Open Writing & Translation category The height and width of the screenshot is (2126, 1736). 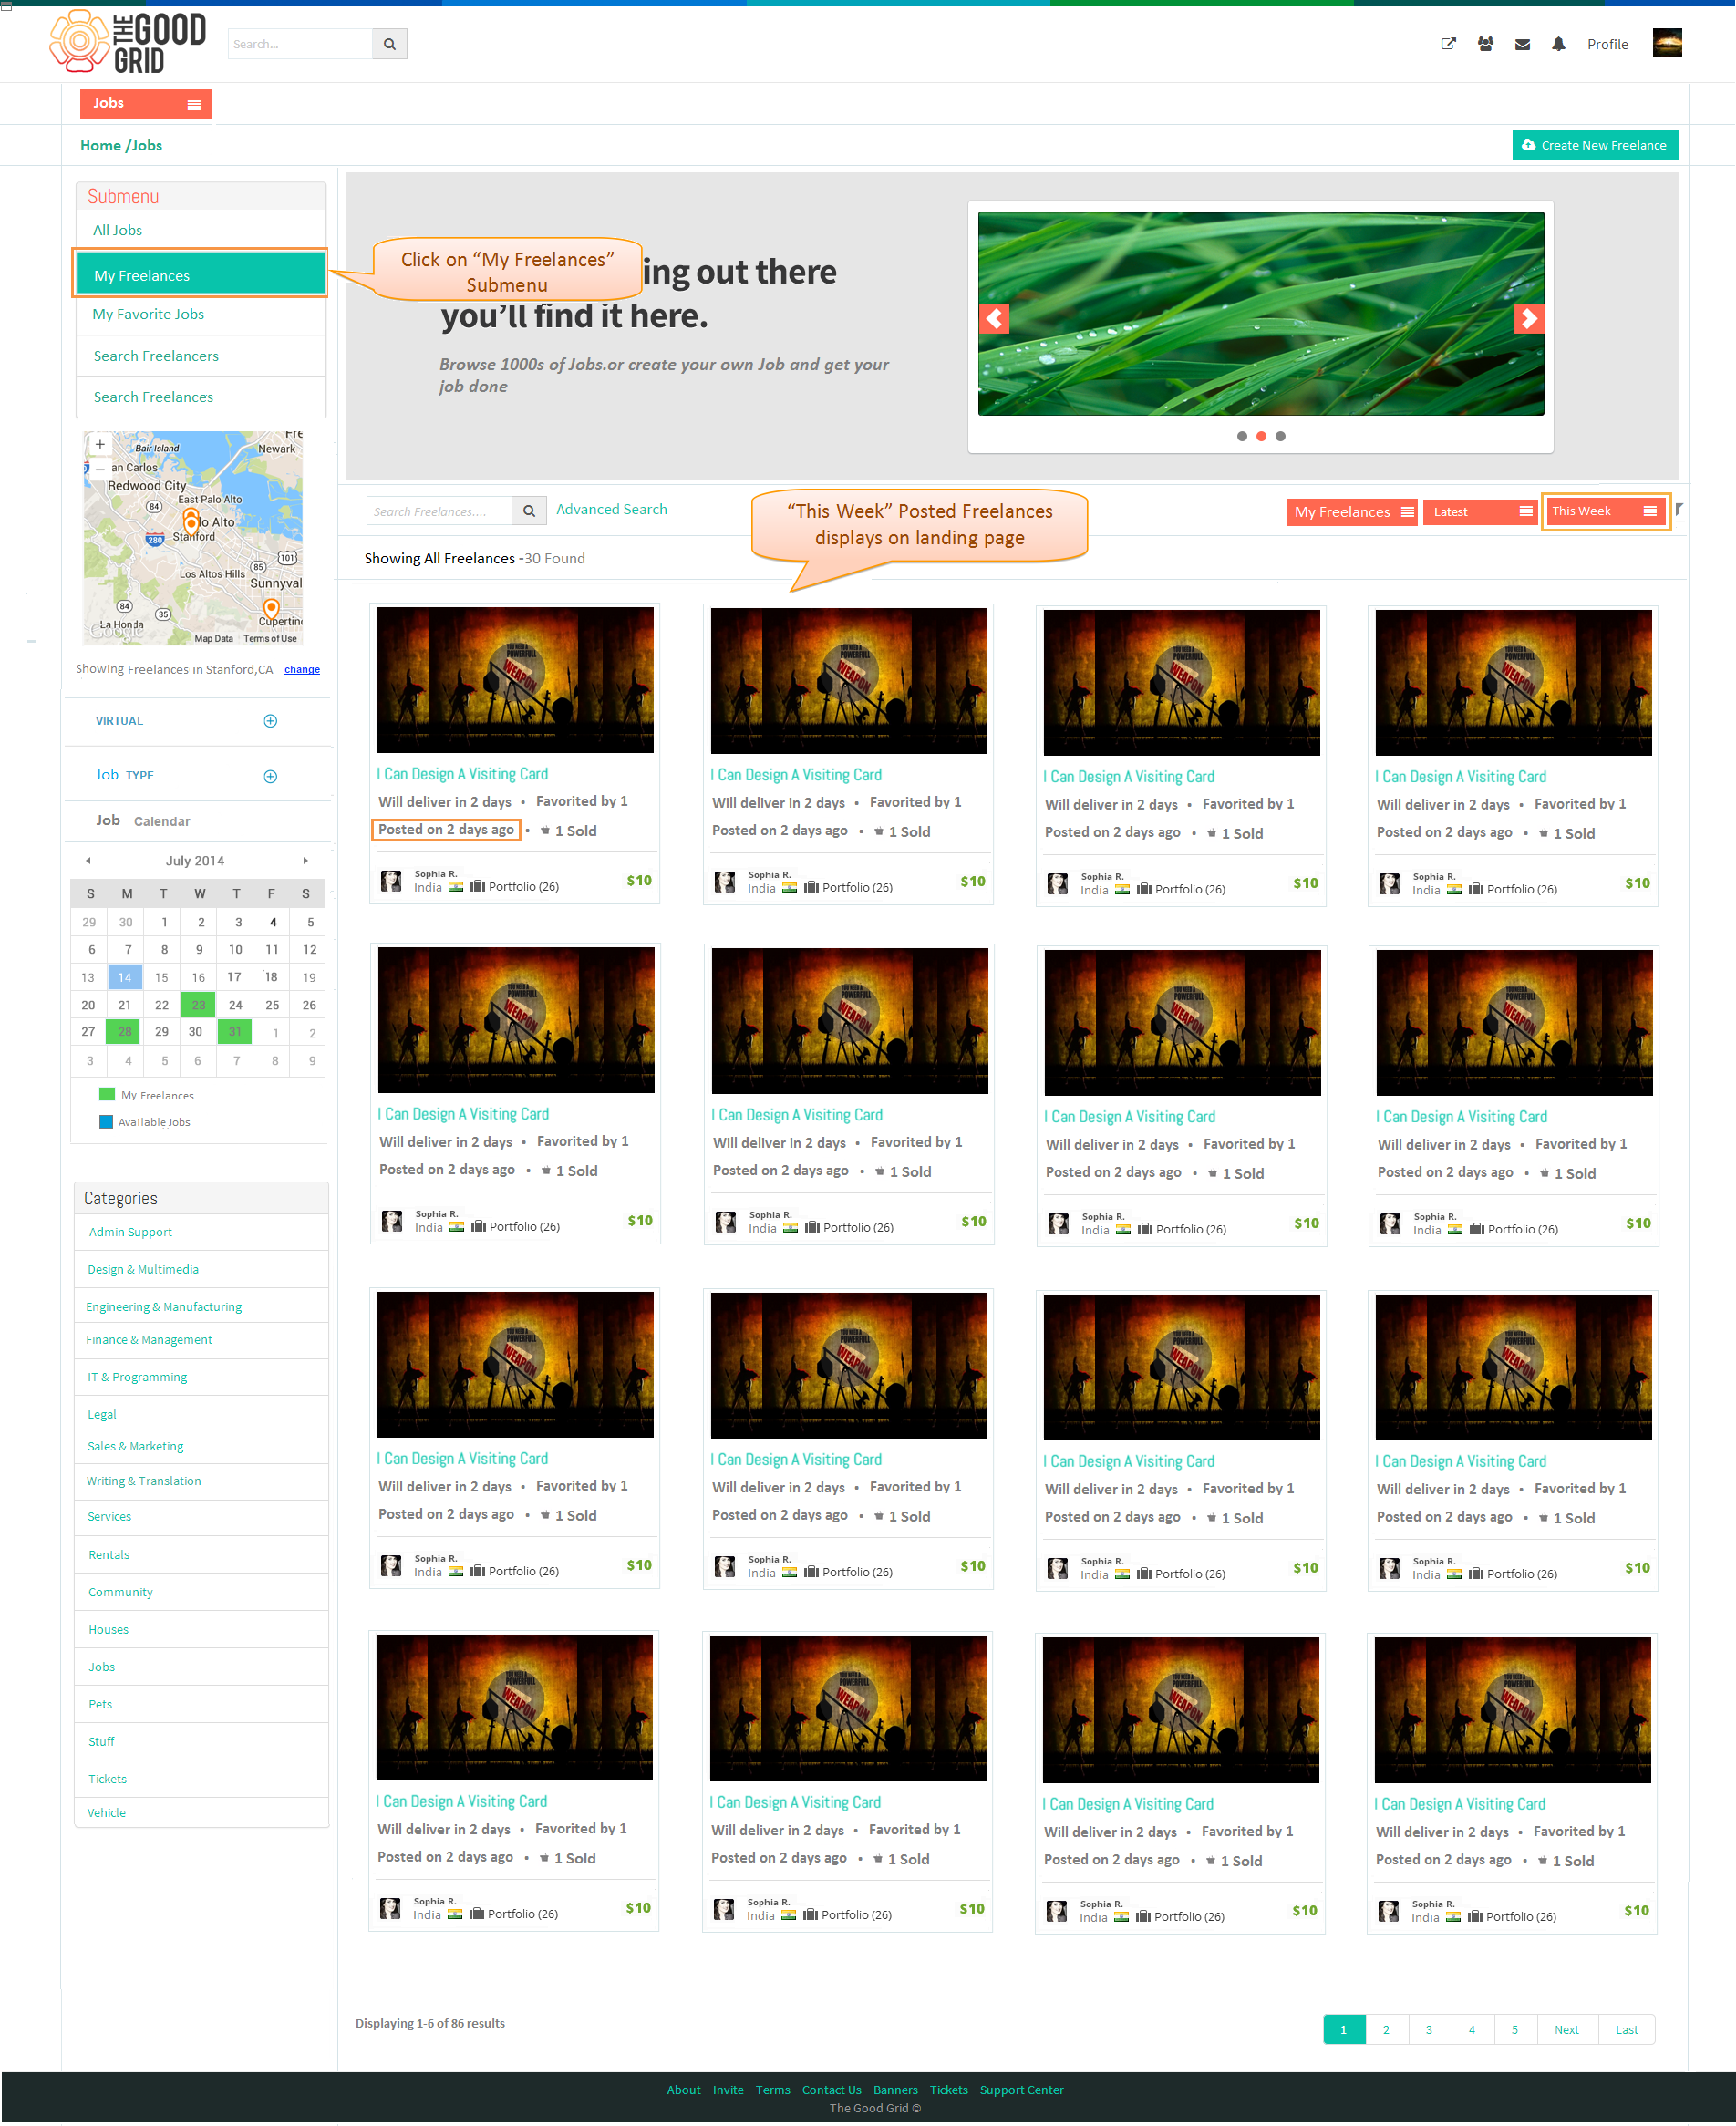click(143, 1482)
